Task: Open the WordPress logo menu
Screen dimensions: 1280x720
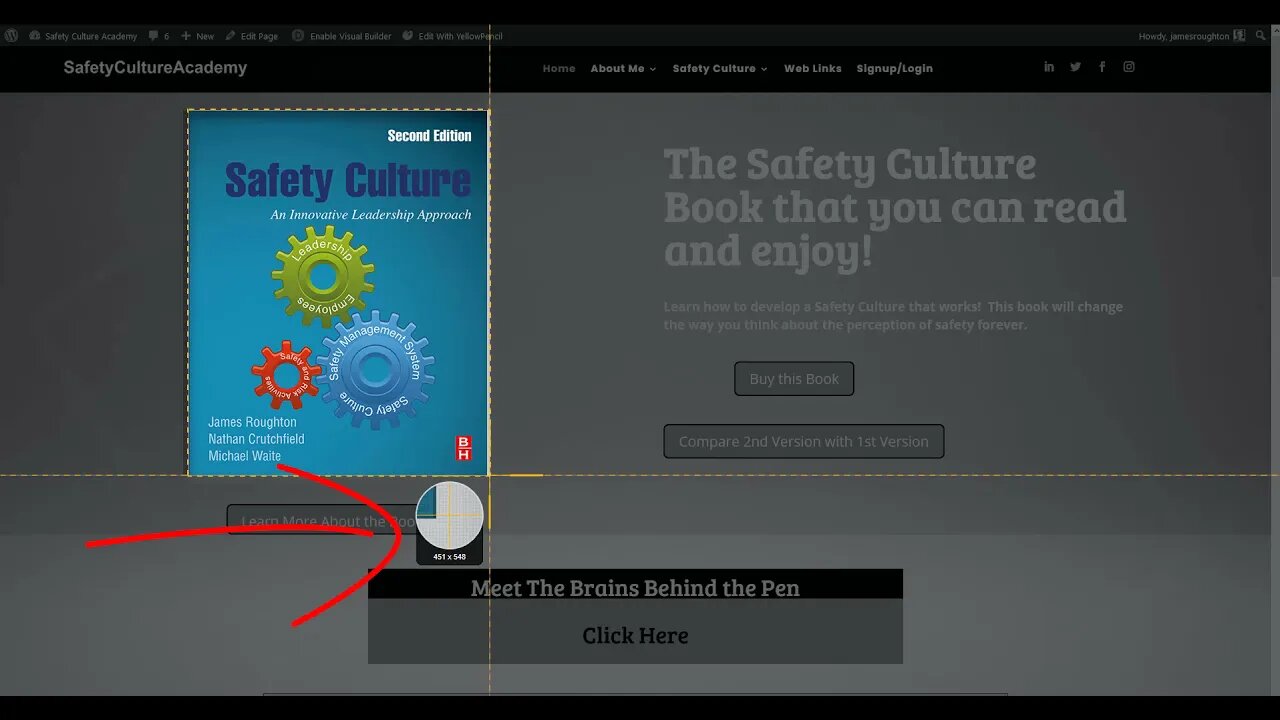Action: click(11, 36)
